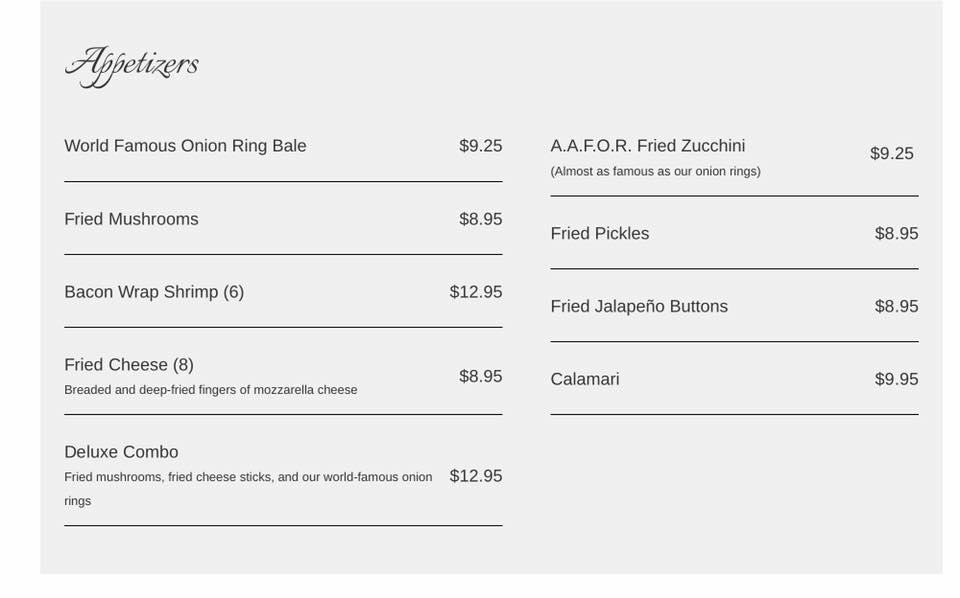The image size is (960, 598).
Task: Click the Appetizers section heading
Action: coord(131,66)
